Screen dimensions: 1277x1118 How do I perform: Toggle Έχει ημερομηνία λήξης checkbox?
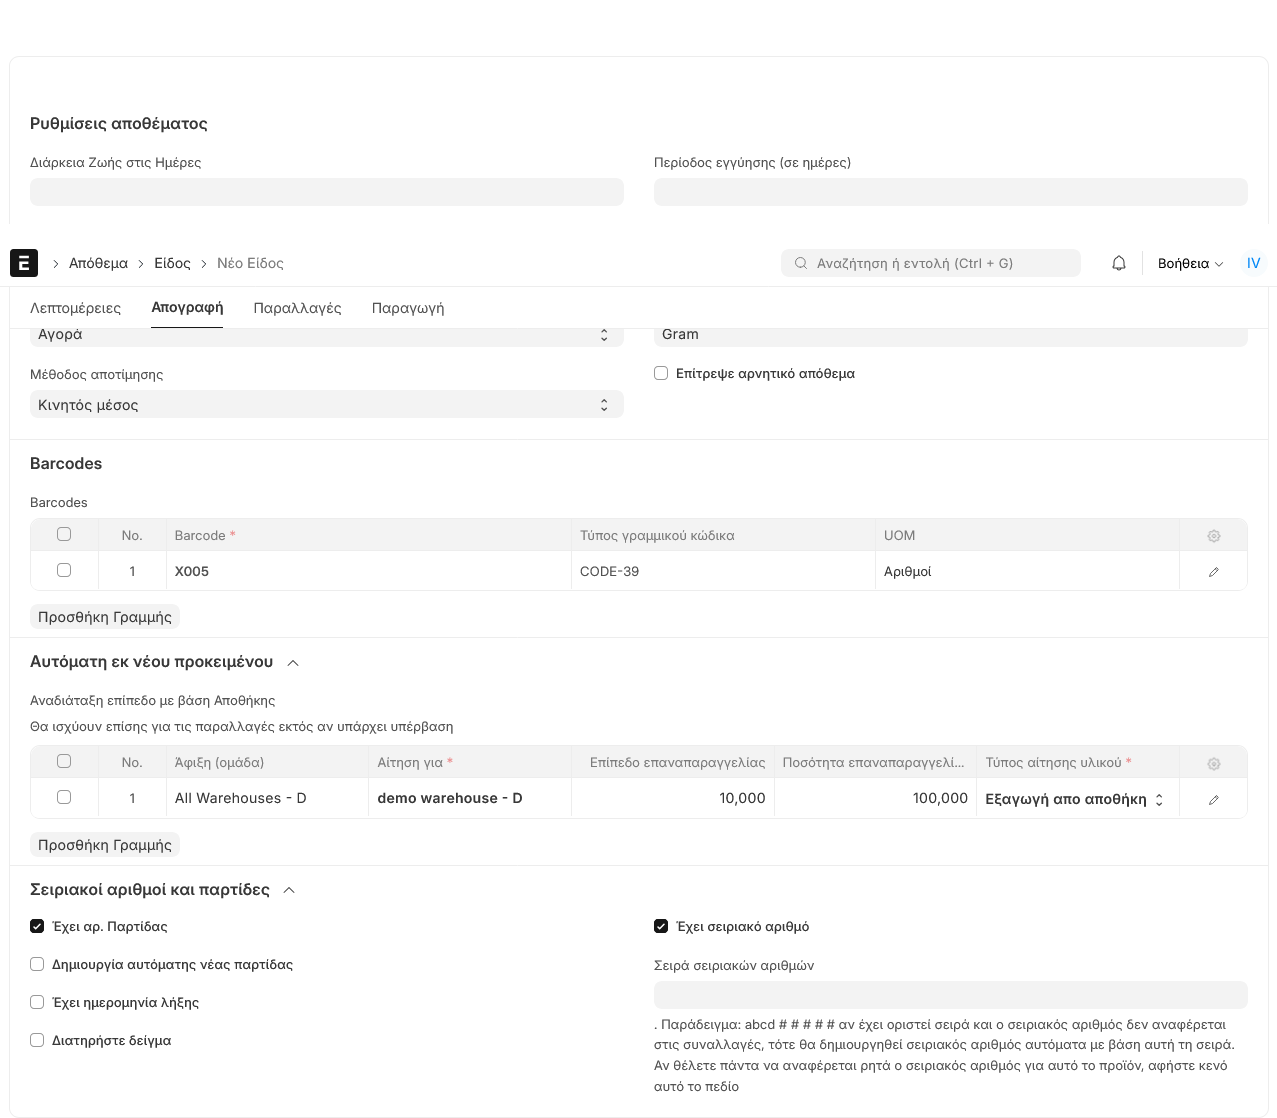tap(37, 1002)
